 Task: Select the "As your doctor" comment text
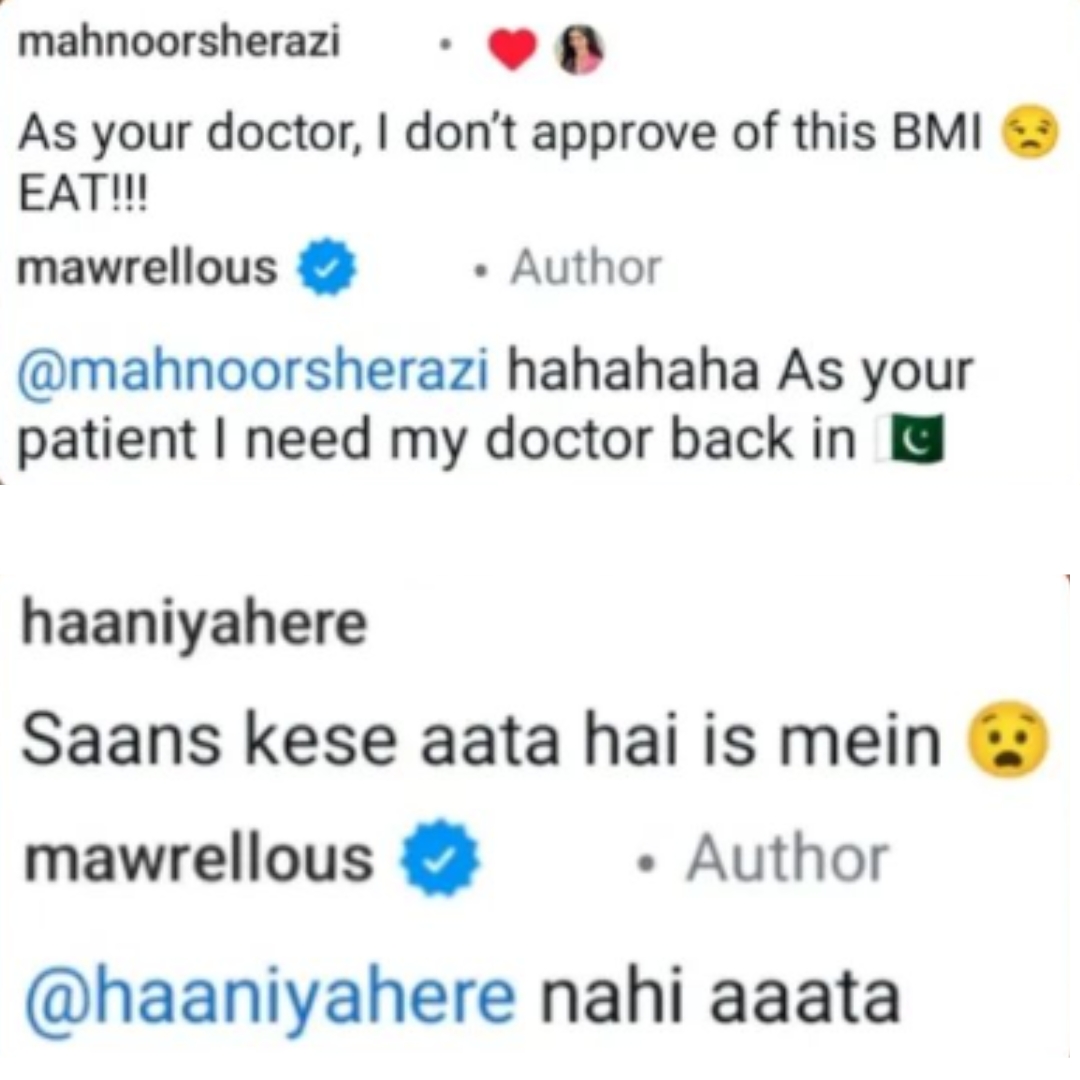pos(499,133)
